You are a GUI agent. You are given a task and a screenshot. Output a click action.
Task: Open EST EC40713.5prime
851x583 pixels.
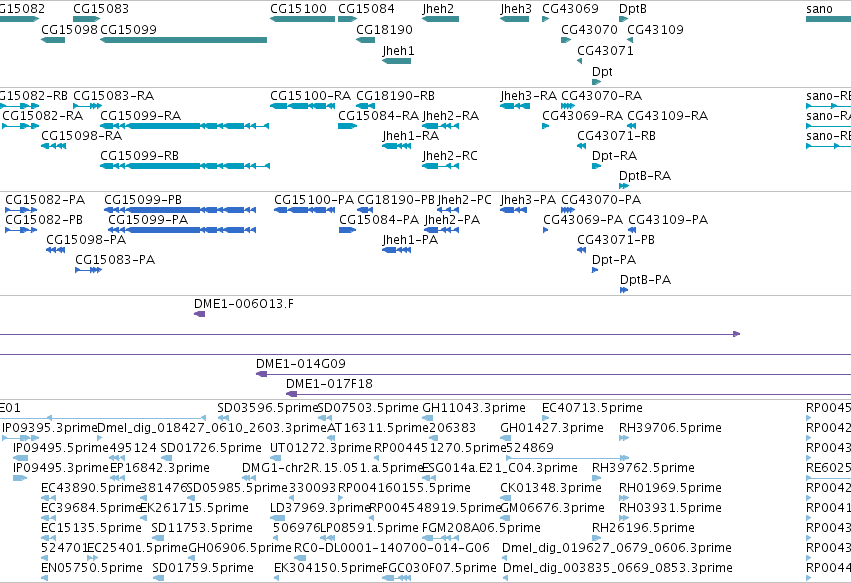point(545,418)
